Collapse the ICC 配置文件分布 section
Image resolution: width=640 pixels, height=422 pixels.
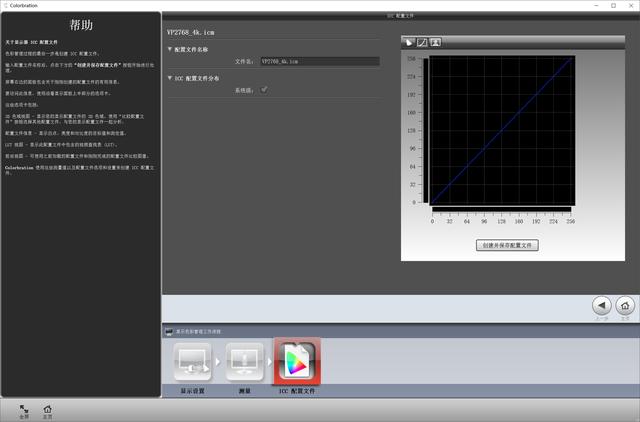click(x=170, y=78)
